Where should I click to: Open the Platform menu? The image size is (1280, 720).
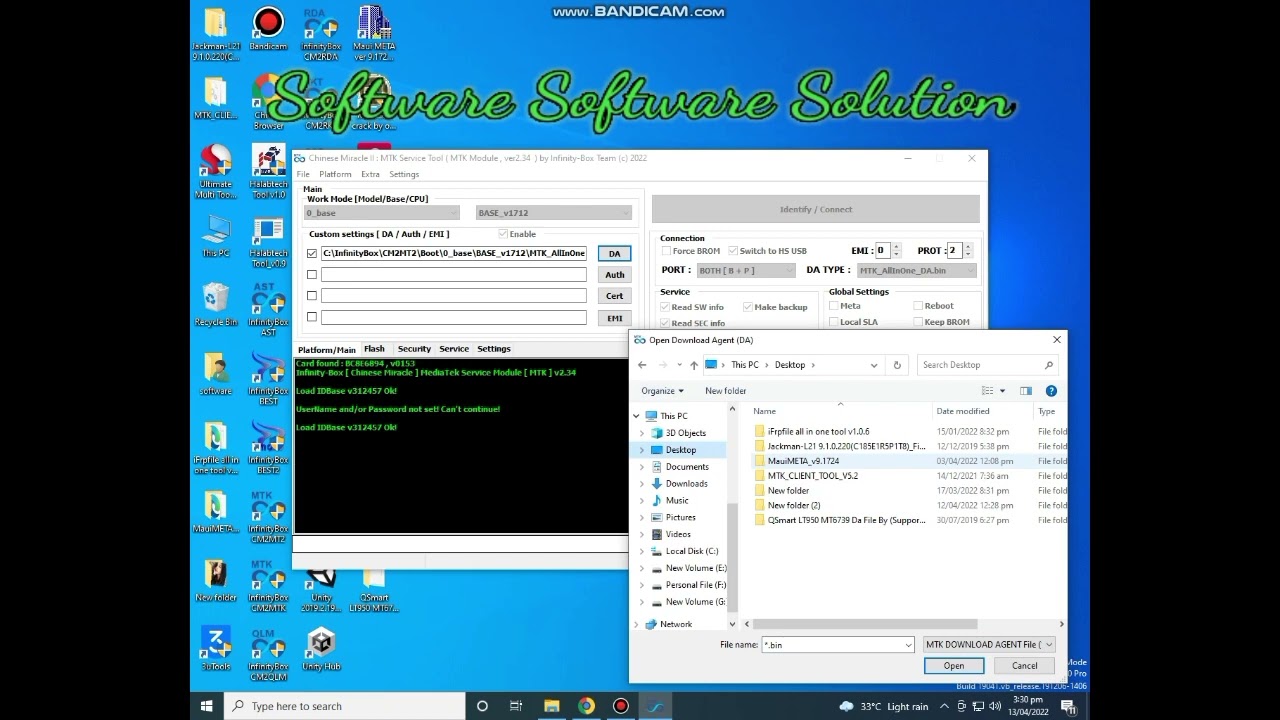tap(335, 174)
